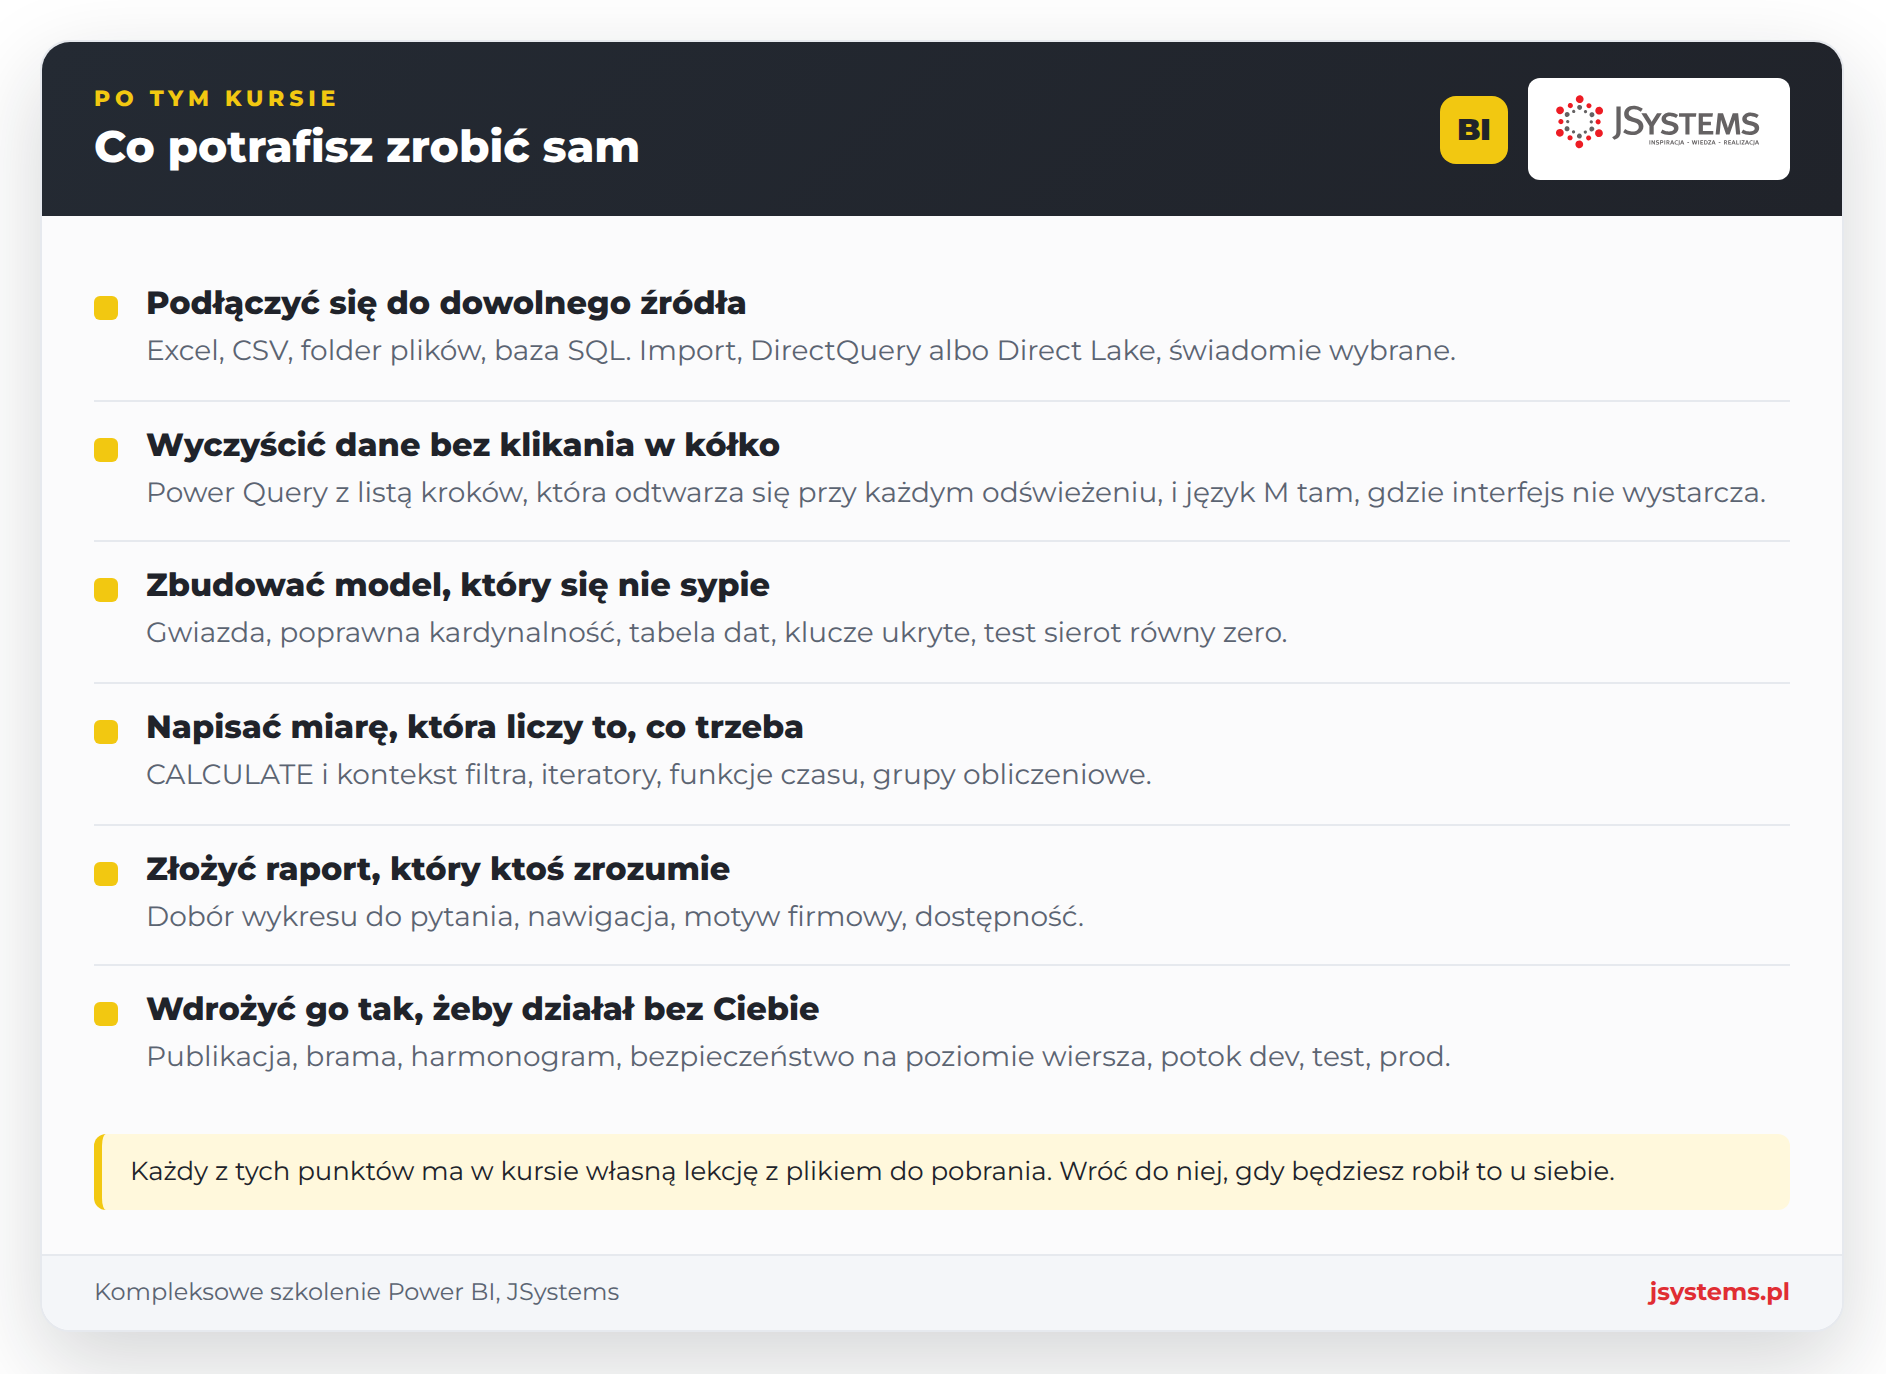
Task: Click the description starting "Gwiazda, poprawna kardynalność"
Action: click(x=717, y=632)
